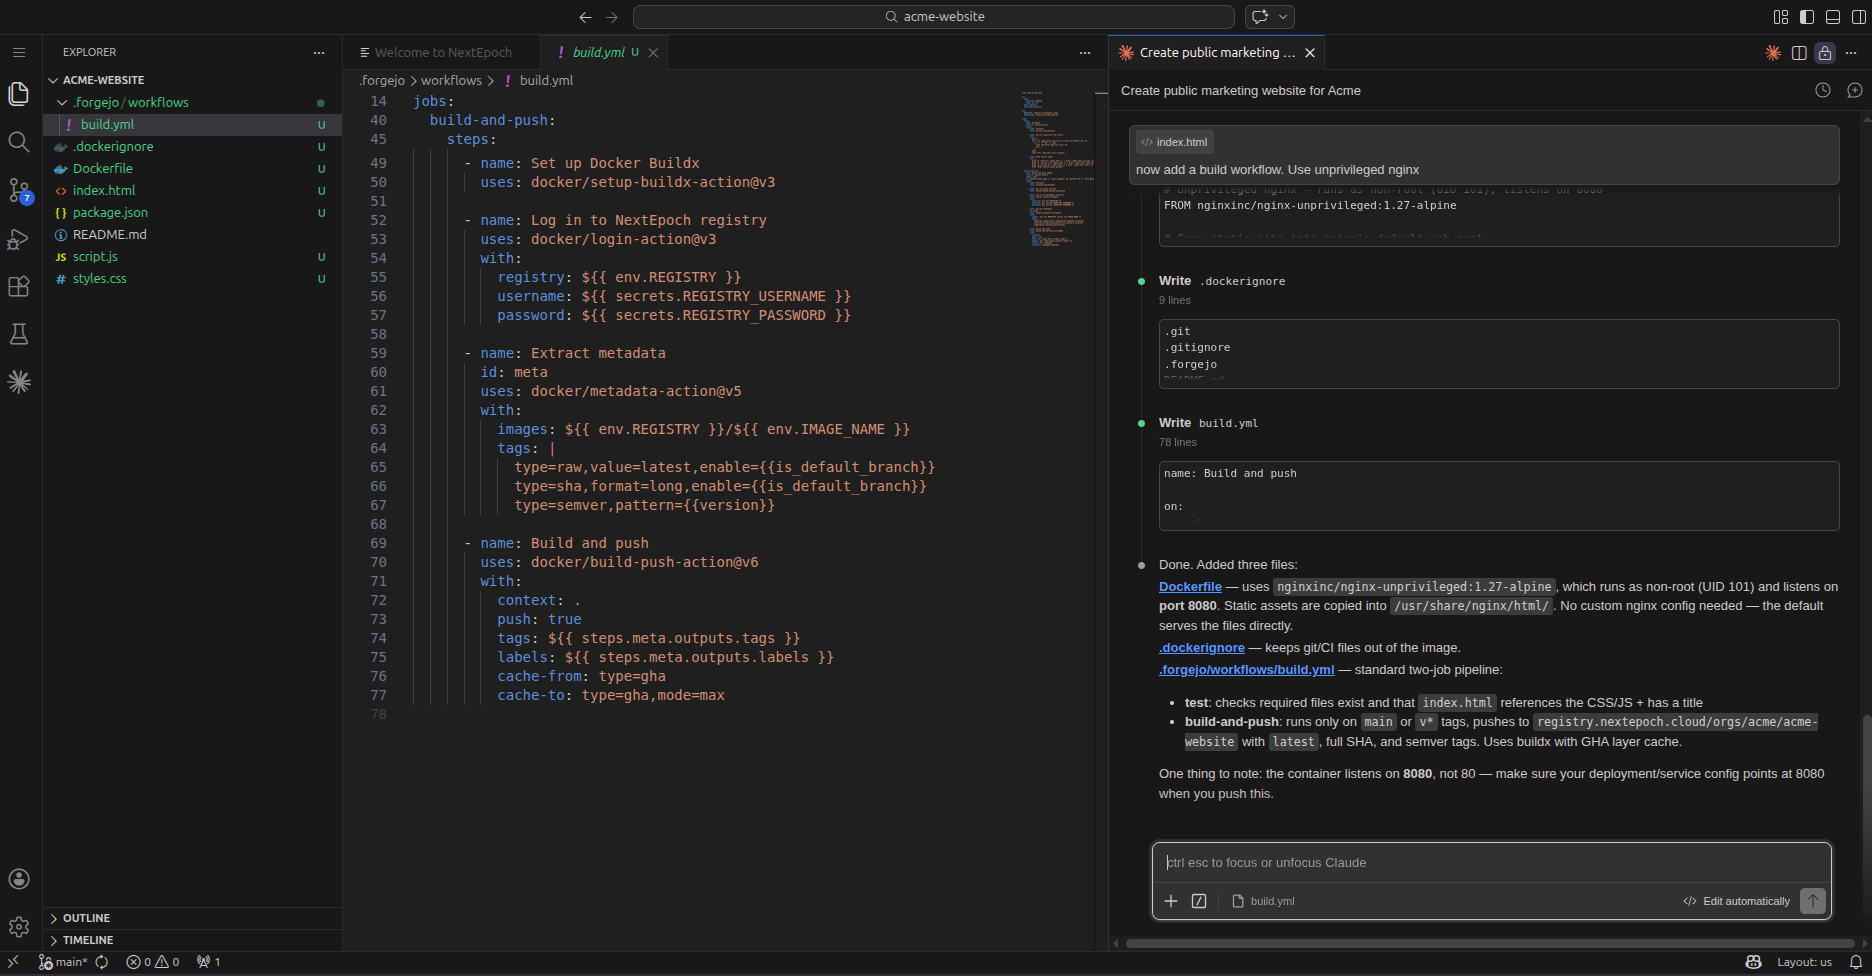Open Run and Debug view

coord(19,239)
